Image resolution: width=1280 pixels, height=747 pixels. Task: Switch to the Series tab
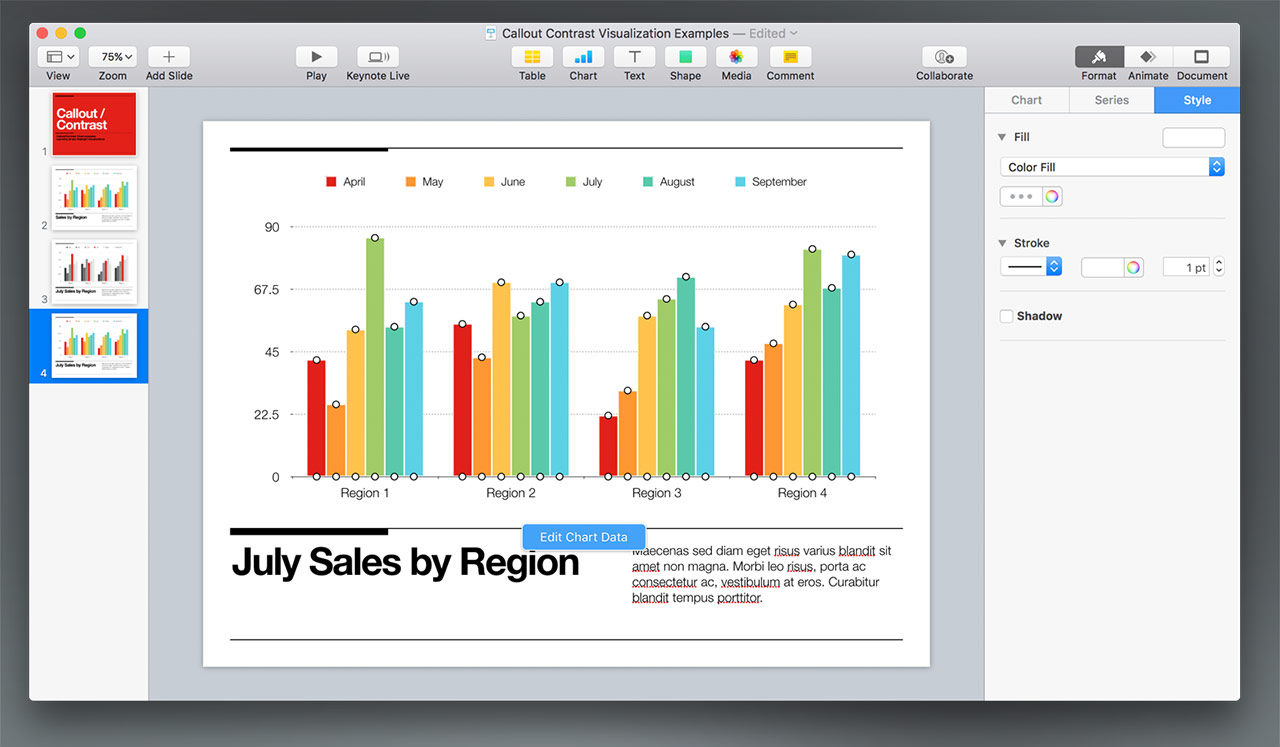1111,100
